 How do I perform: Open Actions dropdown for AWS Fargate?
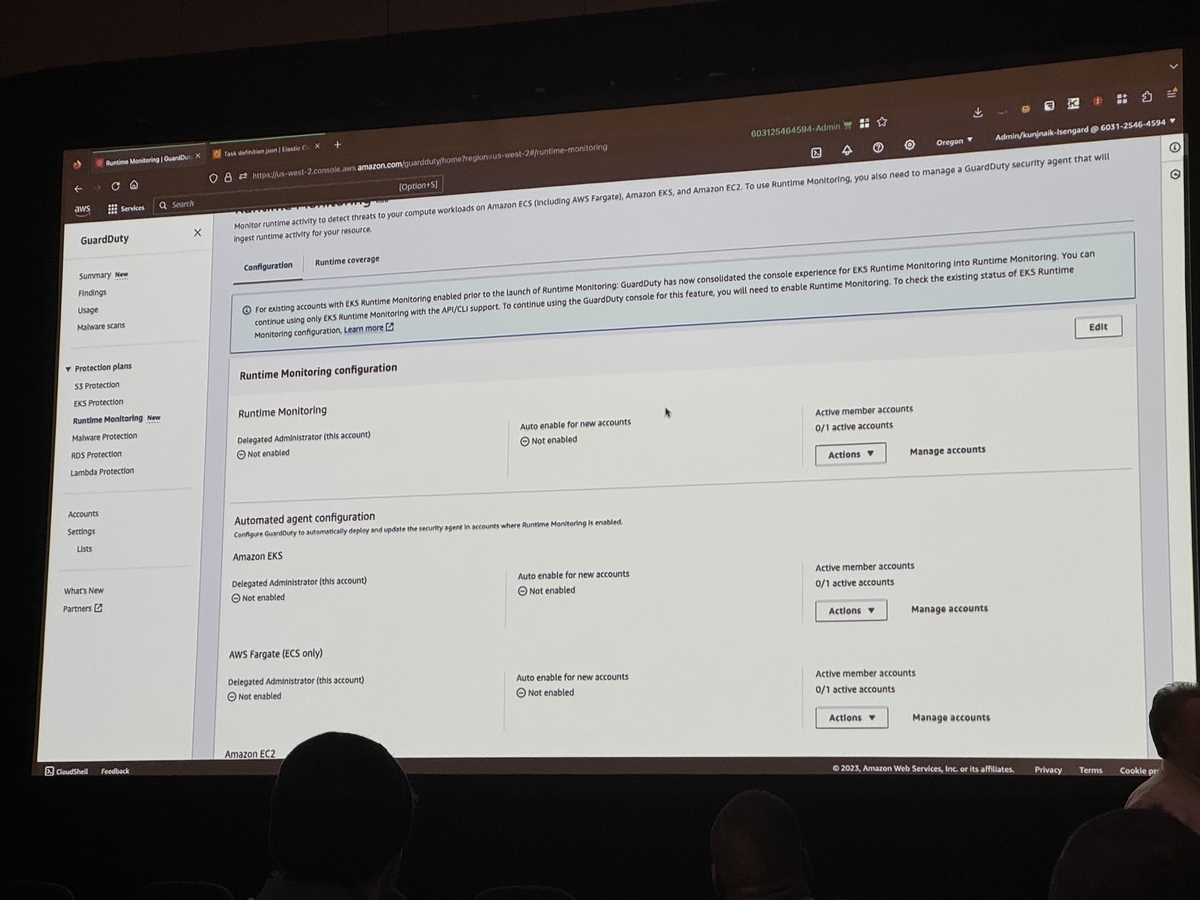[x=851, y=718]
